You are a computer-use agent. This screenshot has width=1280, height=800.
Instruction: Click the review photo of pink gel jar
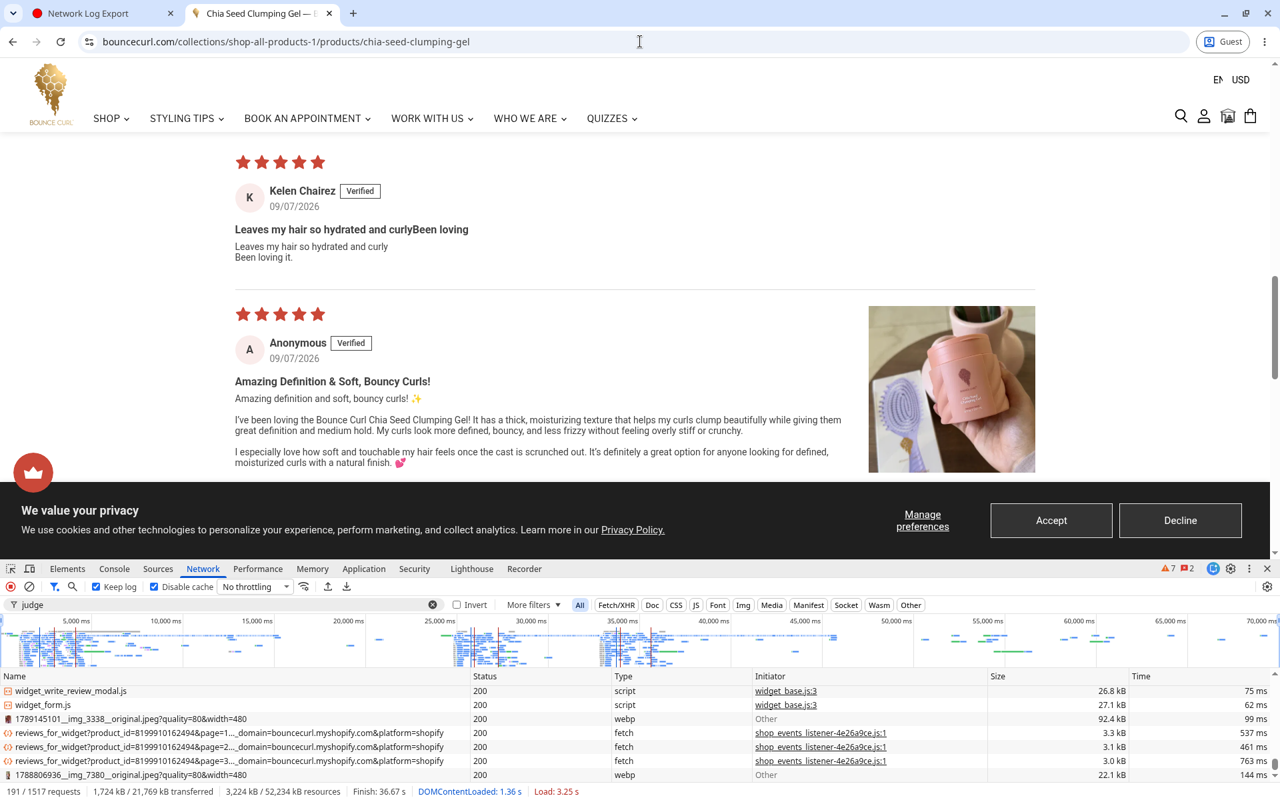952,389
